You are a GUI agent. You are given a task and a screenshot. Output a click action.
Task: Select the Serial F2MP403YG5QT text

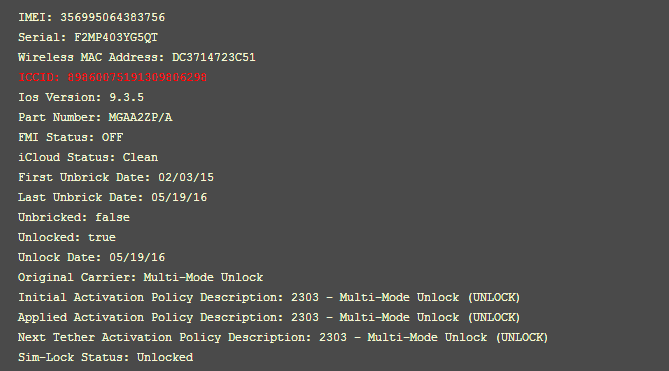pyautogui.click(x=88, y=38)
